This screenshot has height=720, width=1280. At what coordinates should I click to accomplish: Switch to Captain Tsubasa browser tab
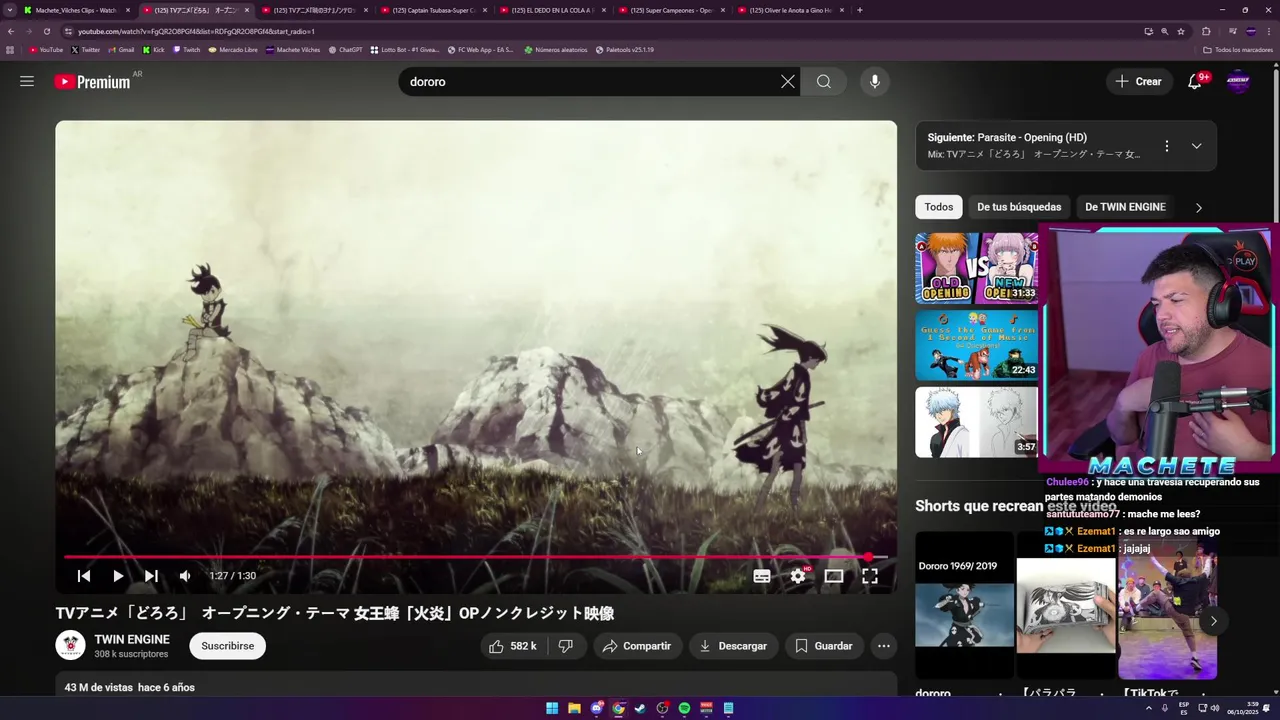click(x=435, y=10)
